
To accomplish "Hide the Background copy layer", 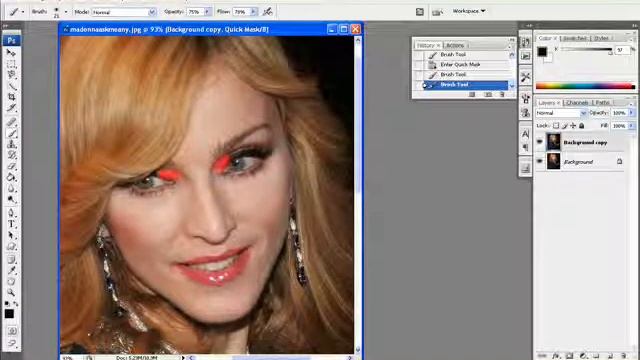I will pyautogui.click(x=540, y=142).
